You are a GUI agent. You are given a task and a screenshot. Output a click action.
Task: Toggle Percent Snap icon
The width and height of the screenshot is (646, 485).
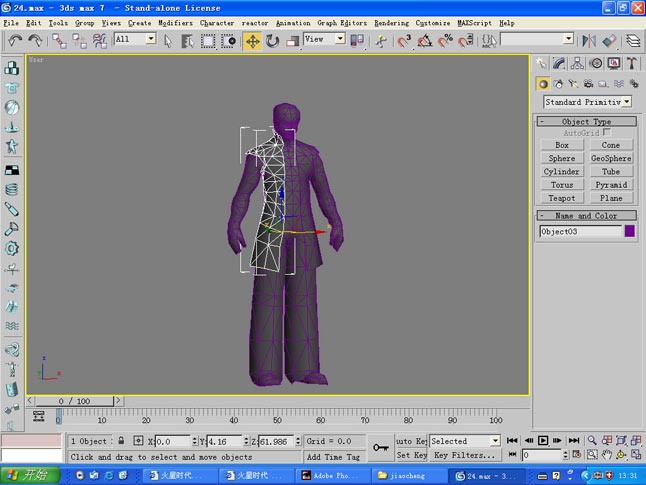445,41
